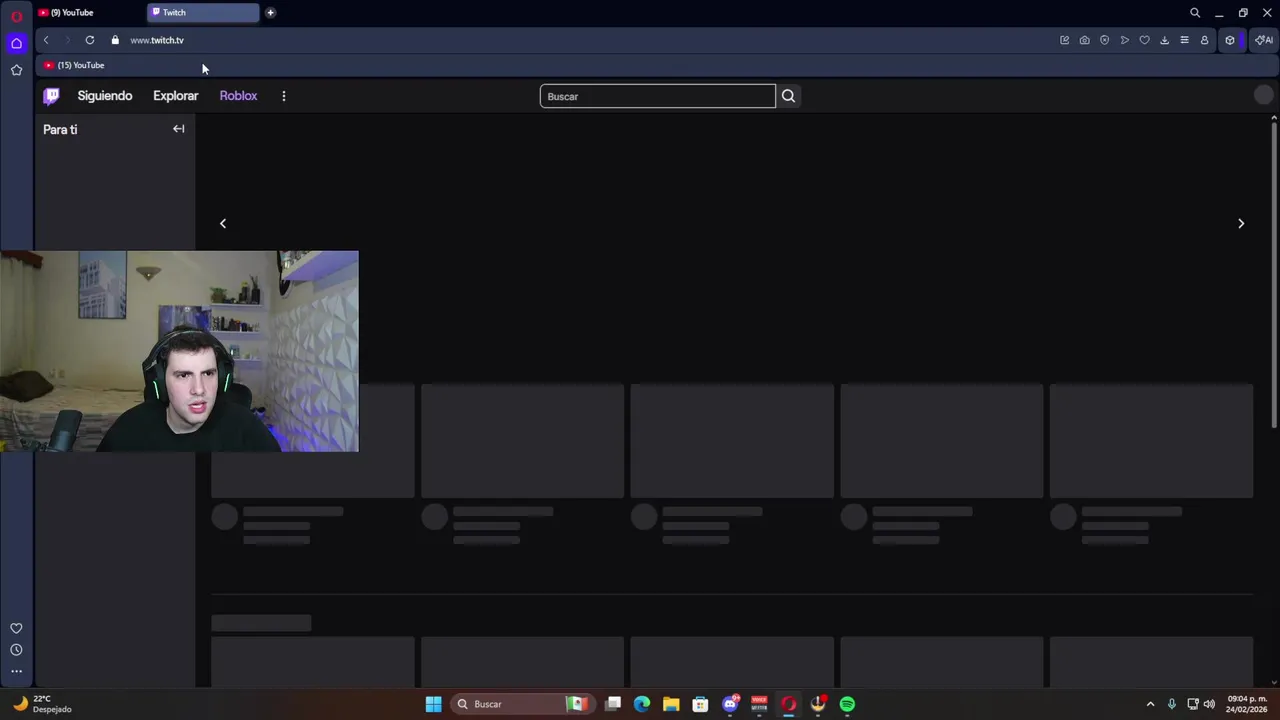Viewport: 1280px width, 720px height.
Task: Open the clock and date panel
Action: click(1246, 704)
